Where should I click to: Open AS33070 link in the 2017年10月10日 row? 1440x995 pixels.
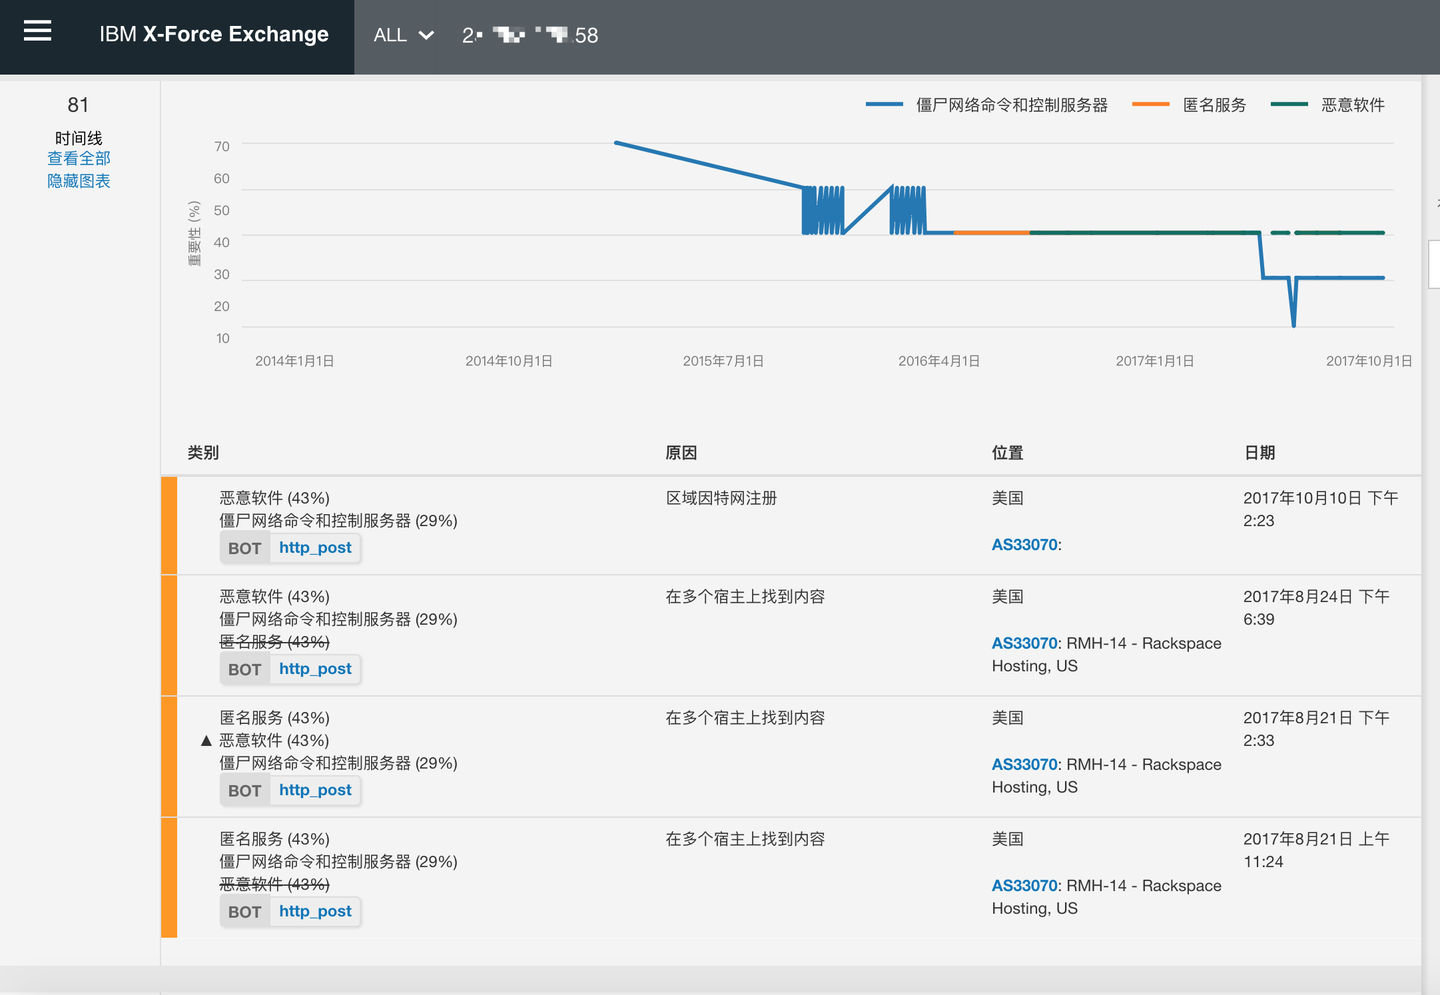pyautogui.click(x=1024, y=545)
